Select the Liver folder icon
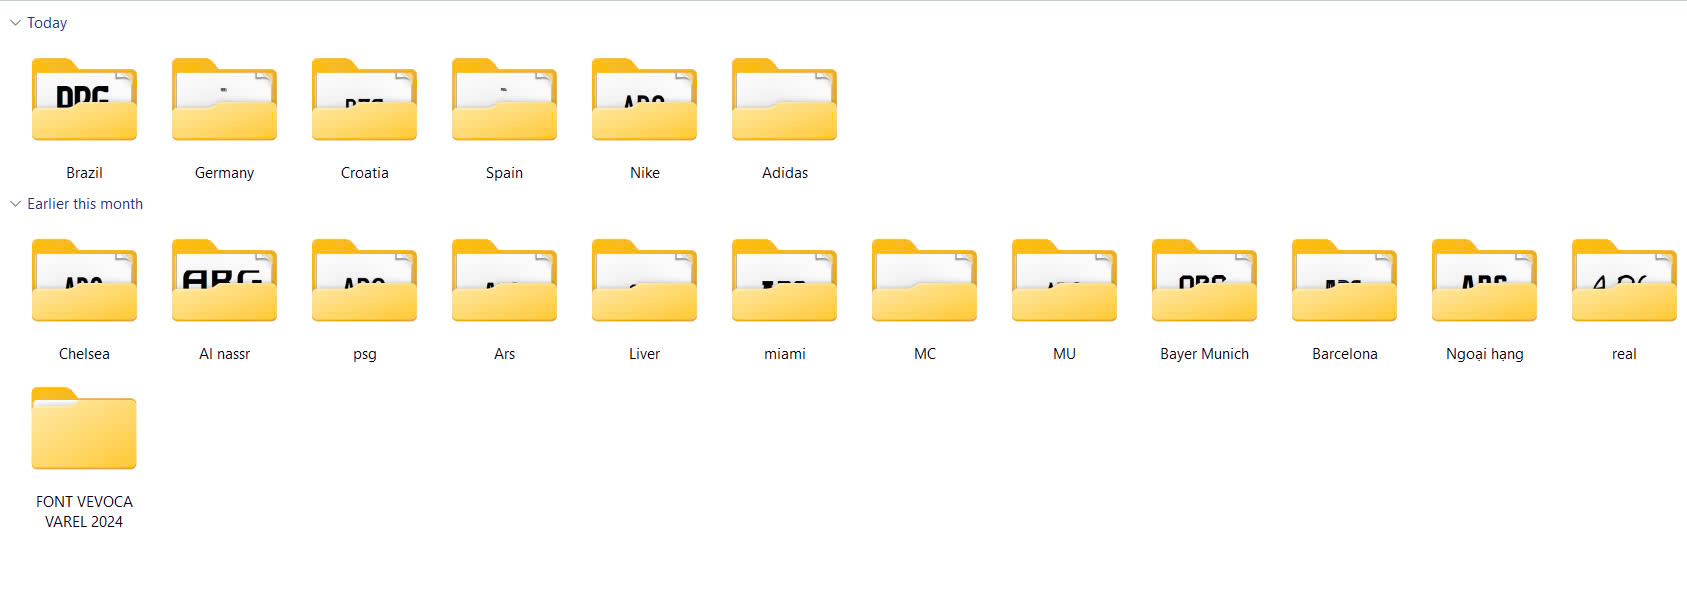This screenshot has height=609, width=1687. click(644, 280)
